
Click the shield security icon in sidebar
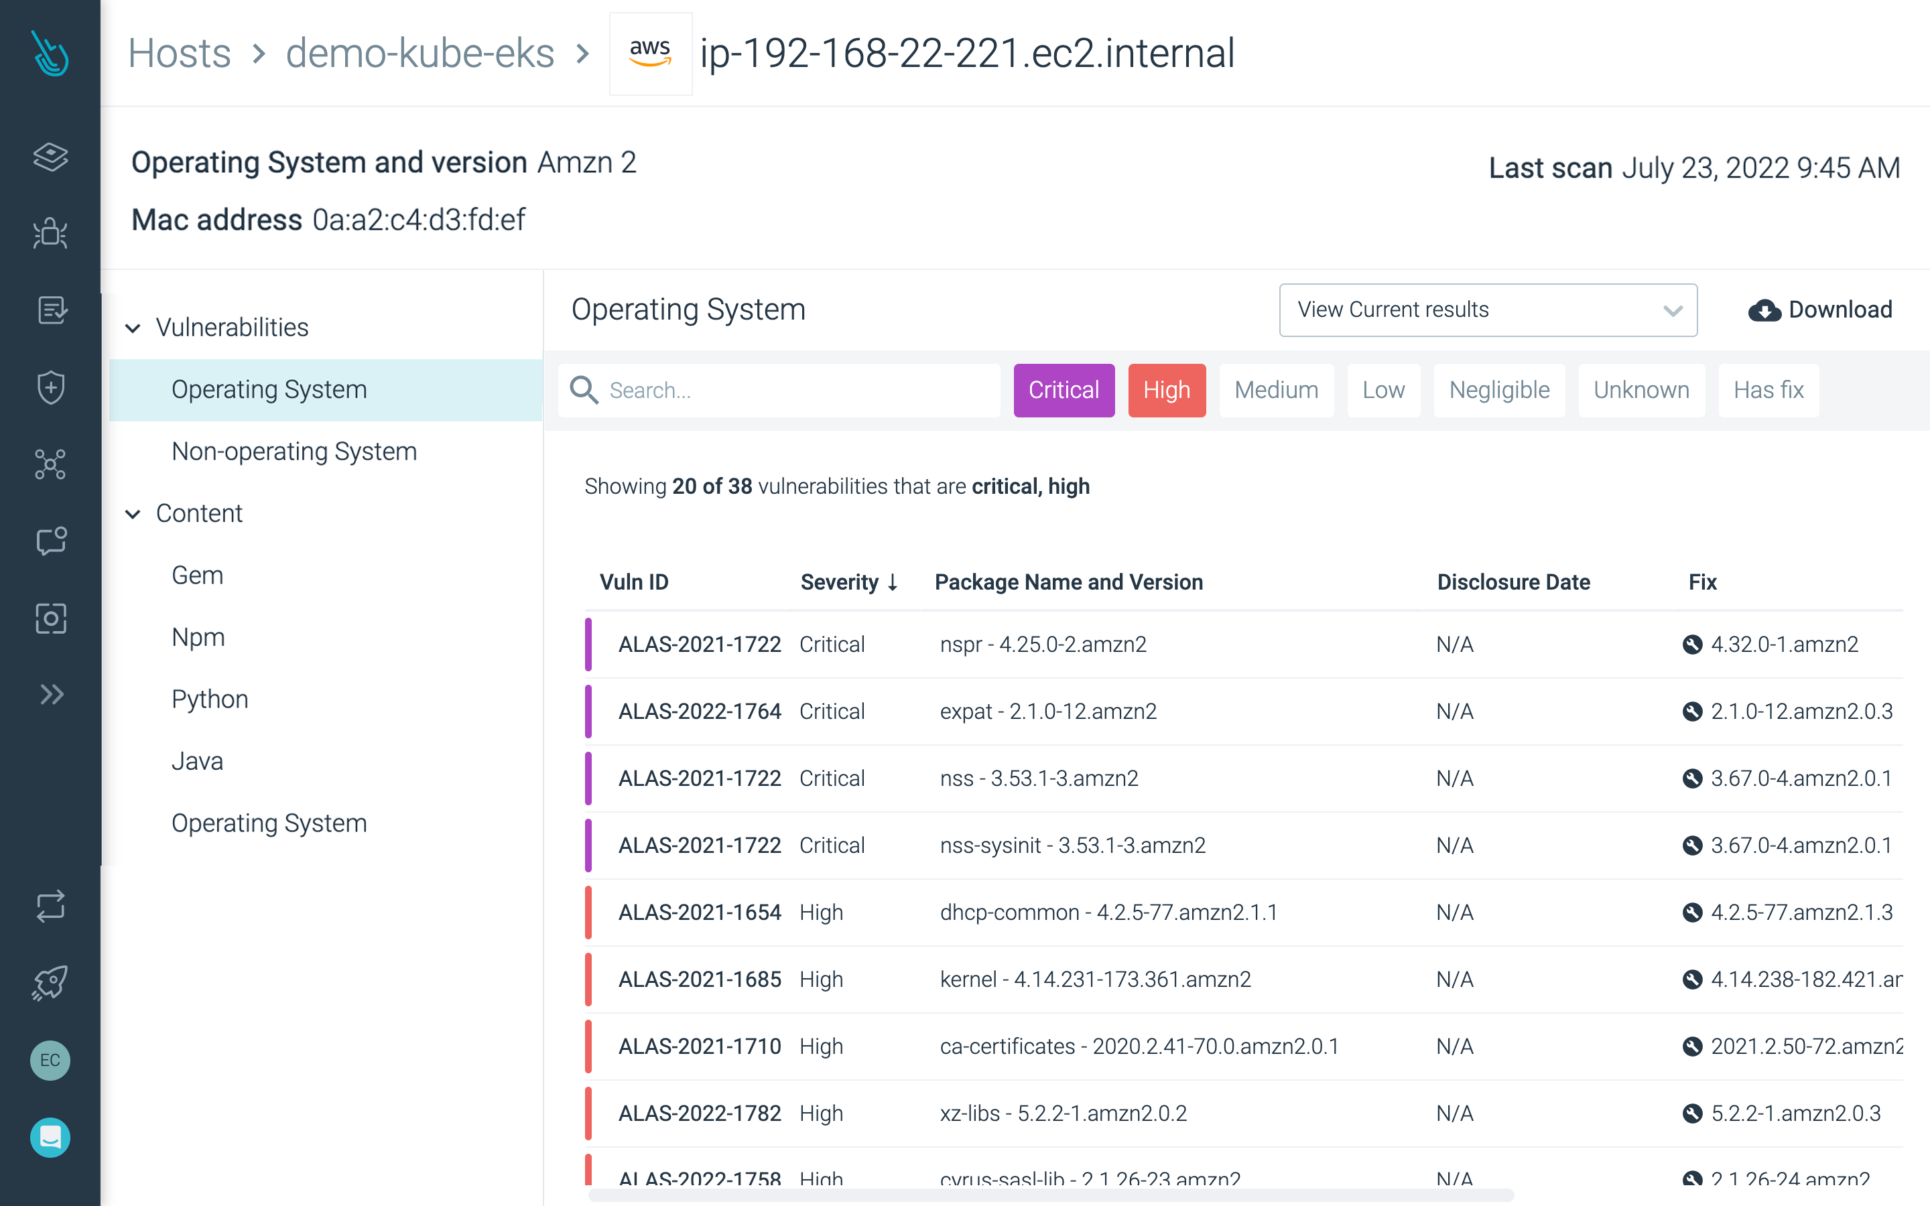click(50, 387)
